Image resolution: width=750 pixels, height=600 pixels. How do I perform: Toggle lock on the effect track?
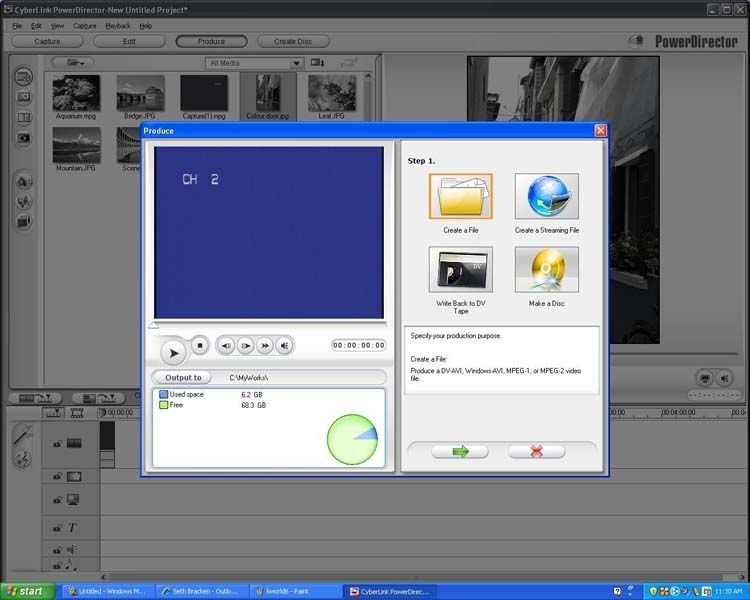point(57,477)
